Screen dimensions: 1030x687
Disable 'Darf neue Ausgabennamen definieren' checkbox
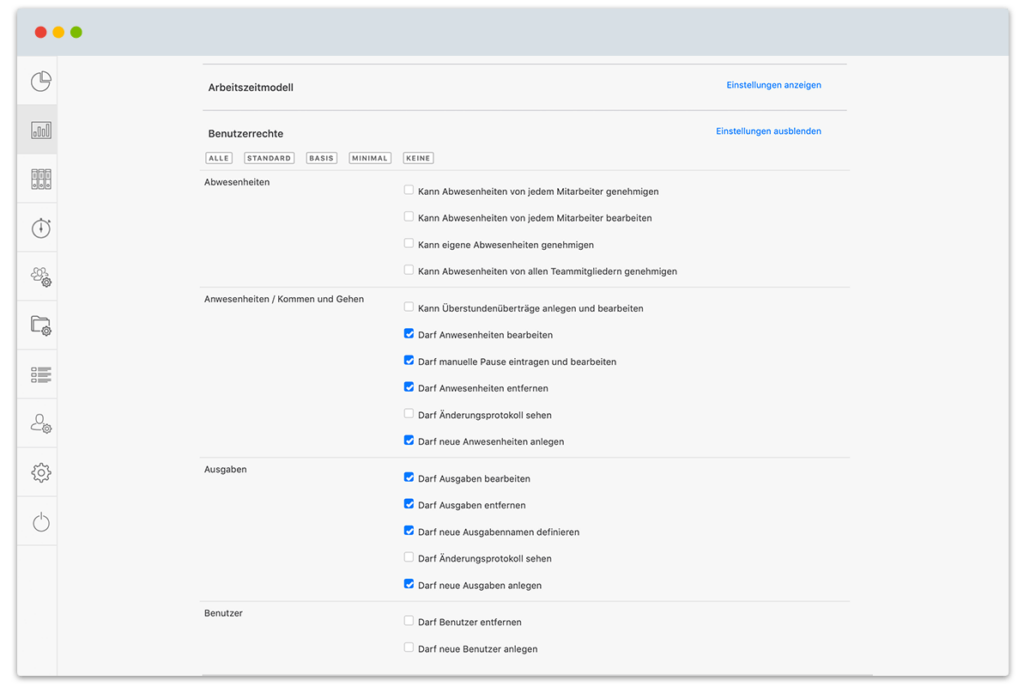[x=409, y=531]
